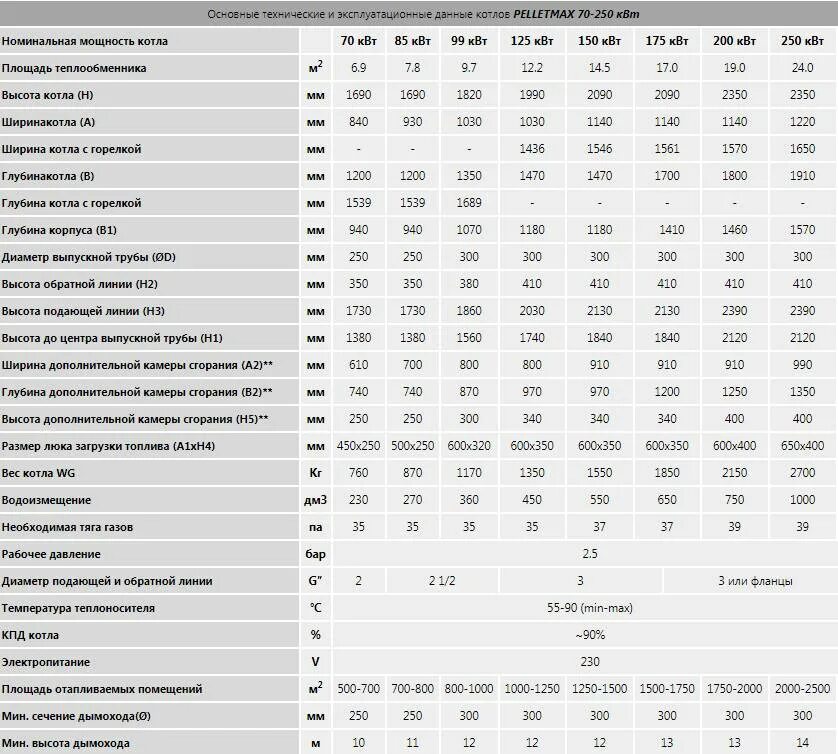The width and height of the screenshot is (838, 754).
Task: Click the heat exchanger area value "24.0"
Action: tap(802, 68)
